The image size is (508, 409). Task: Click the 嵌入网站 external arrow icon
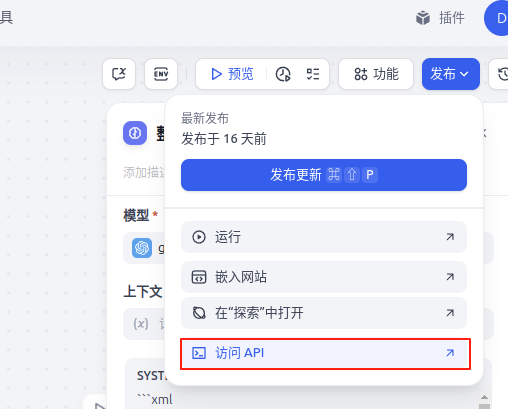(x=450, y=277)
